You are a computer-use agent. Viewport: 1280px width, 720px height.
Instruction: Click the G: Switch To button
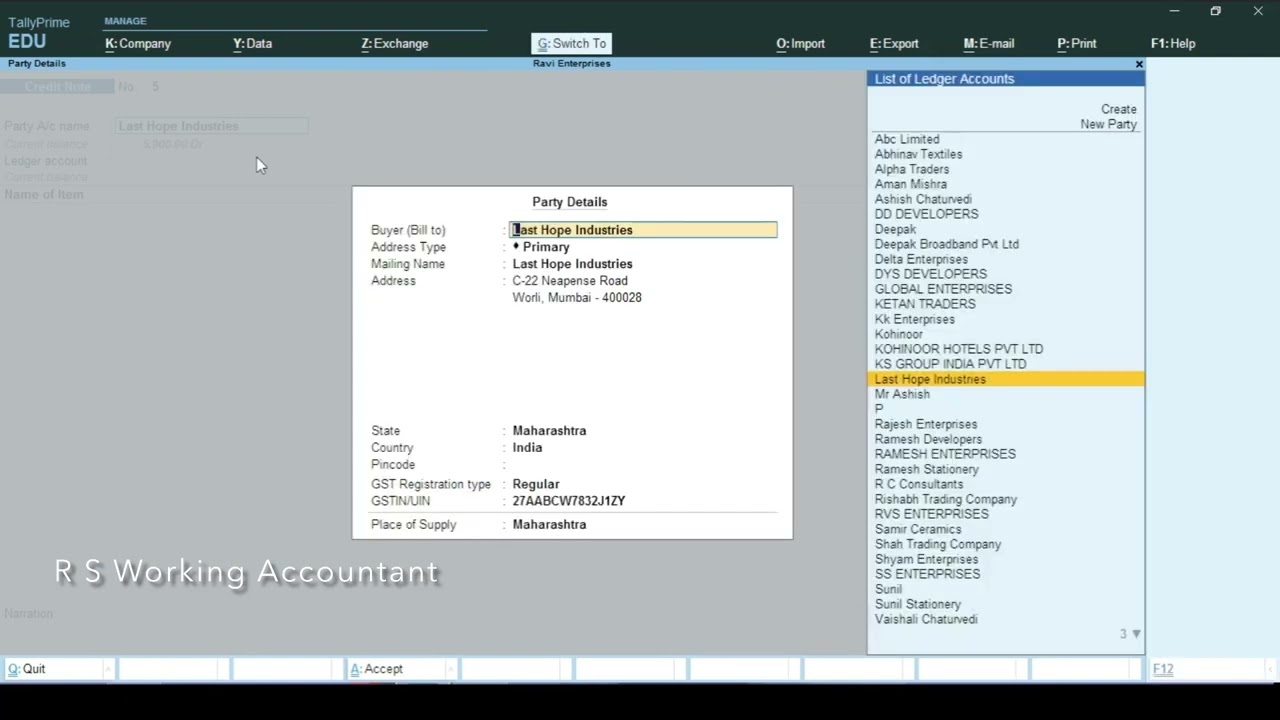point(572,43)
